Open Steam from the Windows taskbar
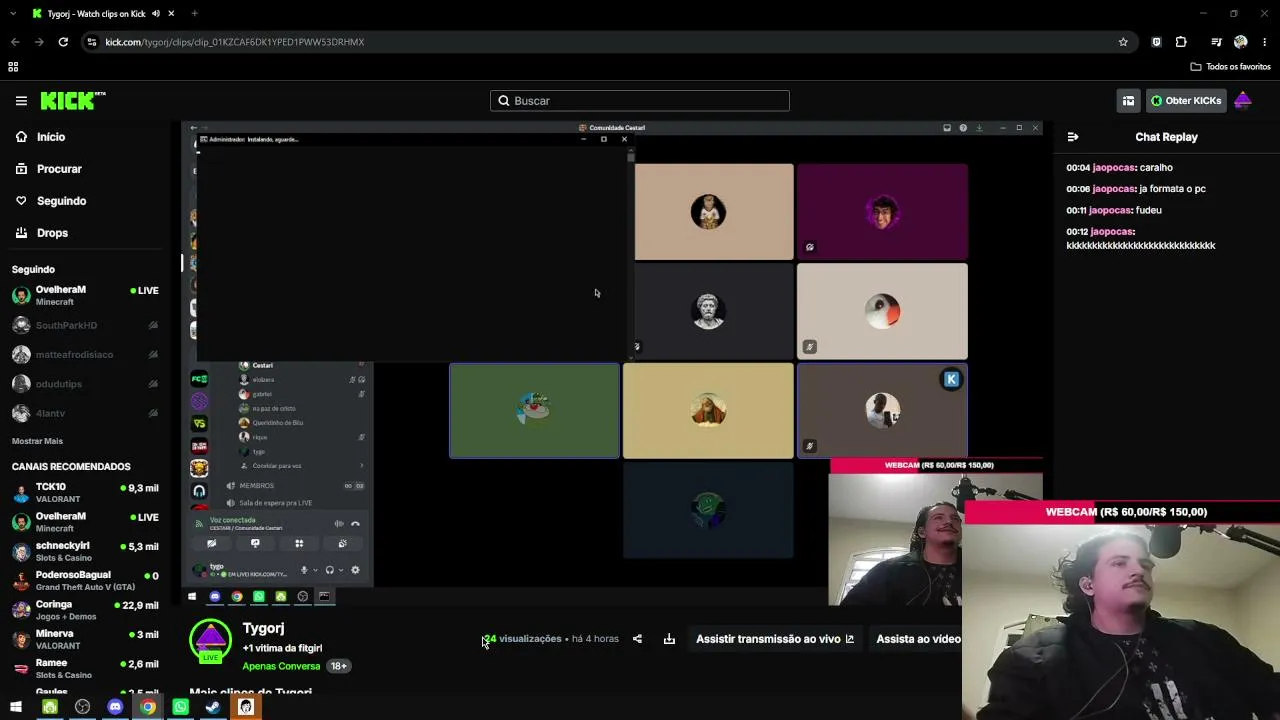The width and height of the screenshot is (1280, 720). pos(213,707)
